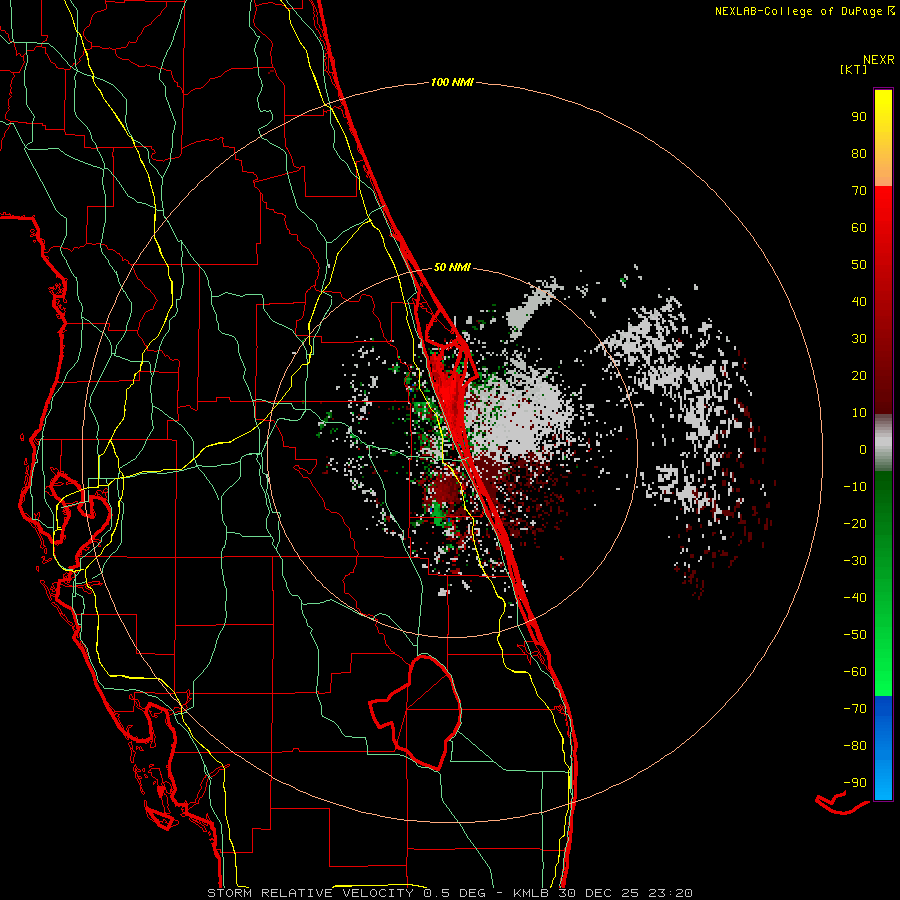The width and height of the screenshot is (900, 900).
Task: Pick the bright red segment of the color bar
Action: pos(883,210)
